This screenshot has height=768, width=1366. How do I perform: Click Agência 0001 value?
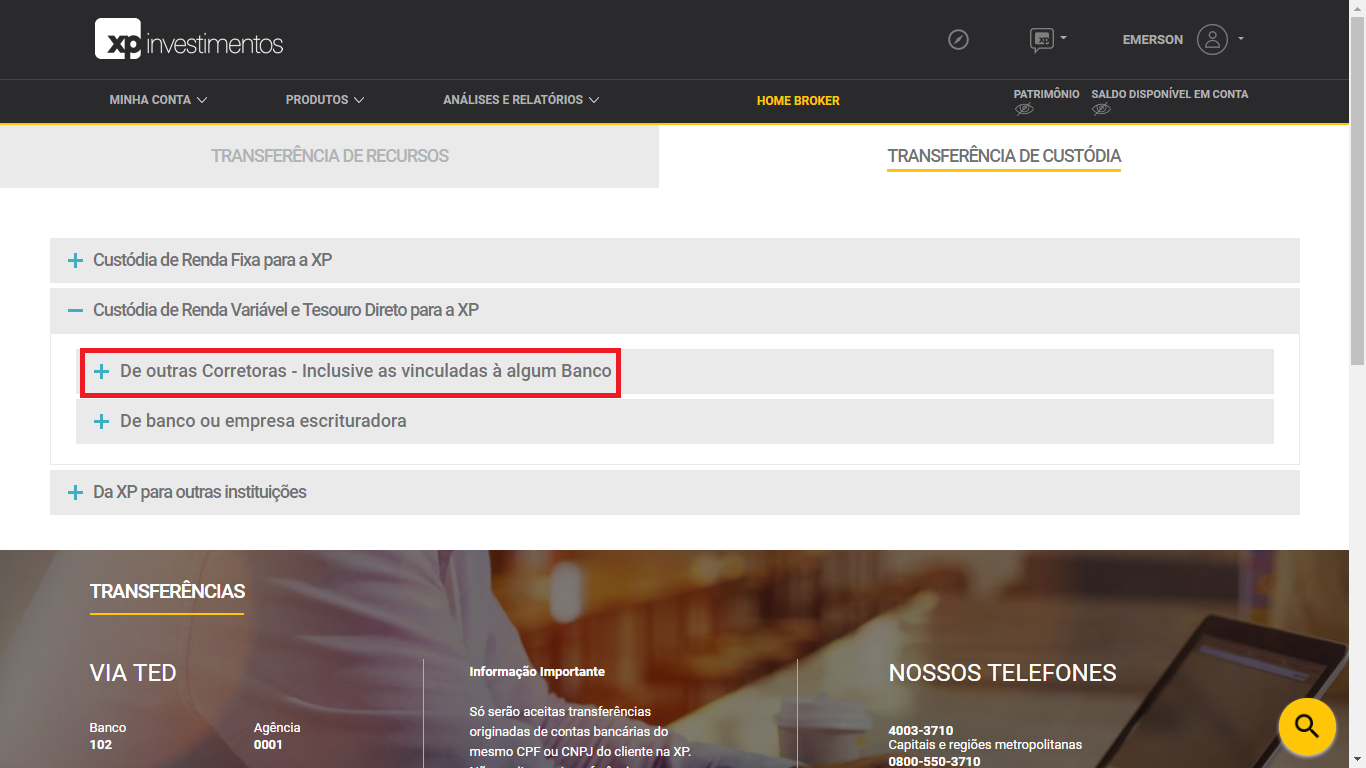click(x=268, y=744)
